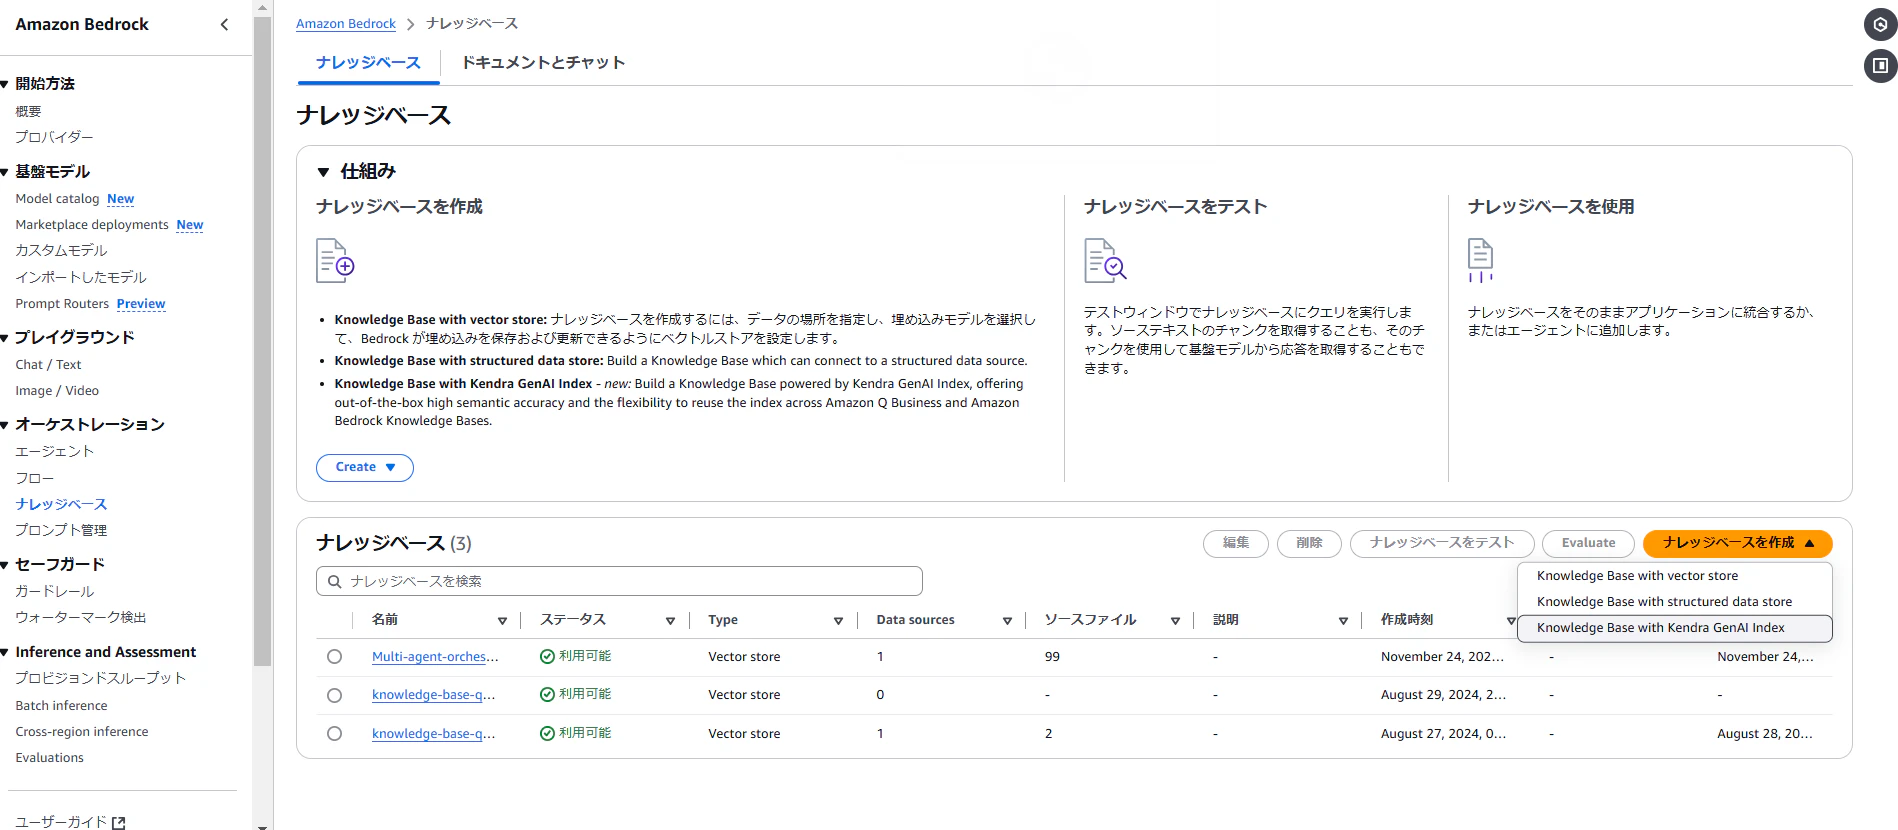Select radio for knowledge base created August 29
This screenshot has height=830, width=1898.
click(x=334, y=695)
